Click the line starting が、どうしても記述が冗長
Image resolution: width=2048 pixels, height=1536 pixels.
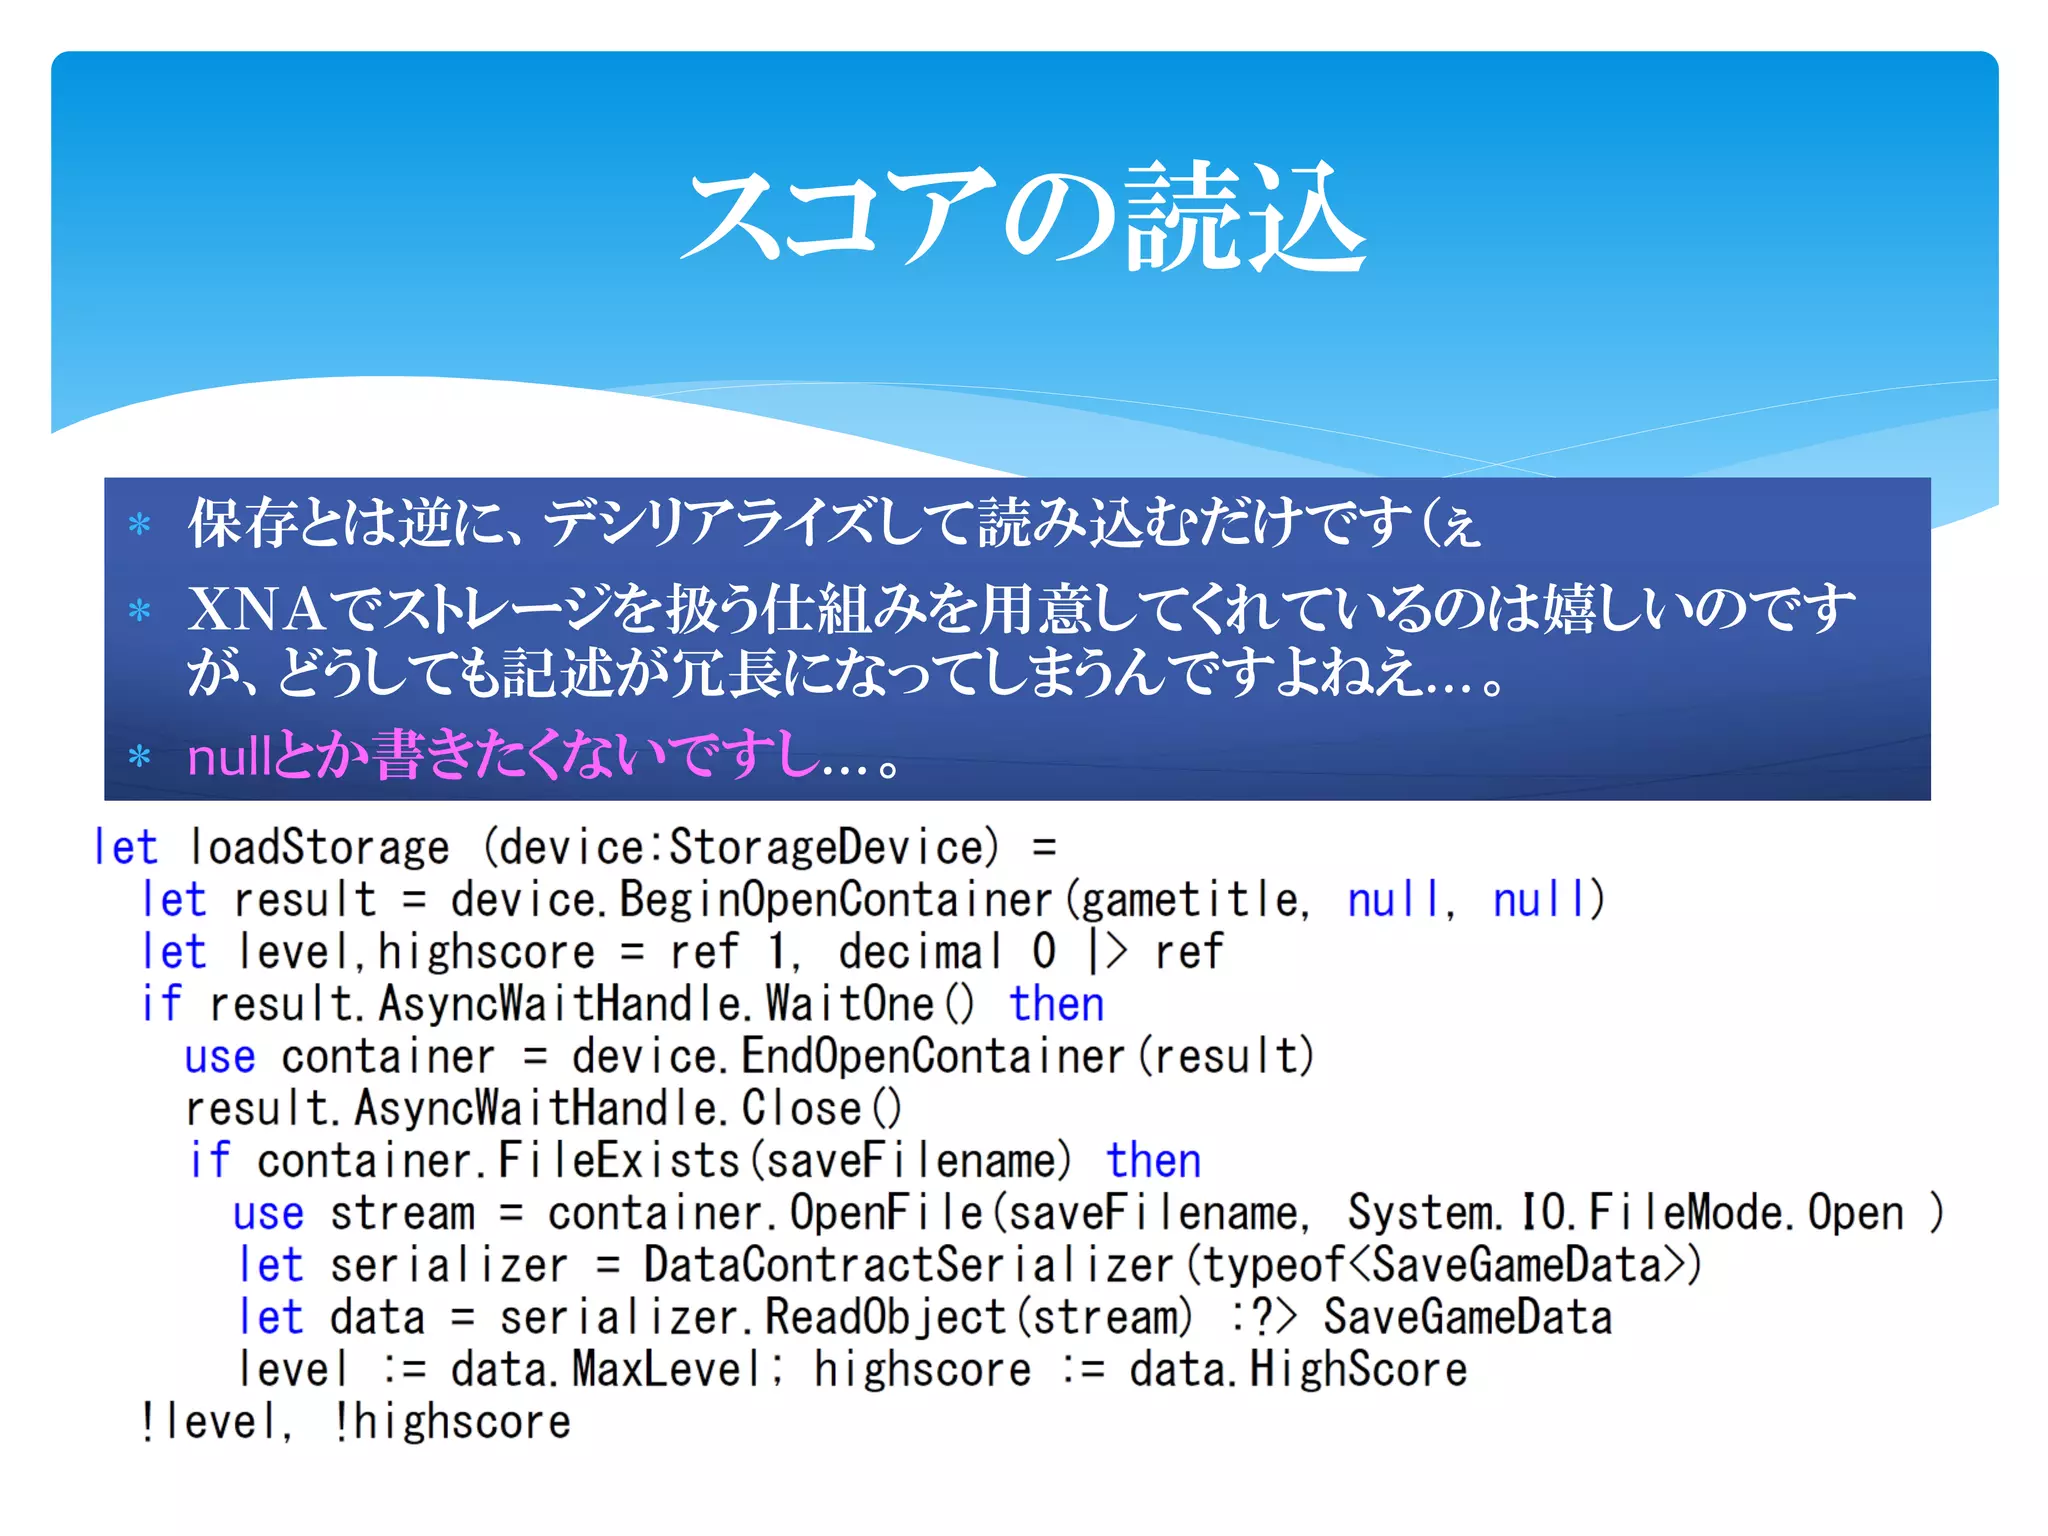coord(846,672)
